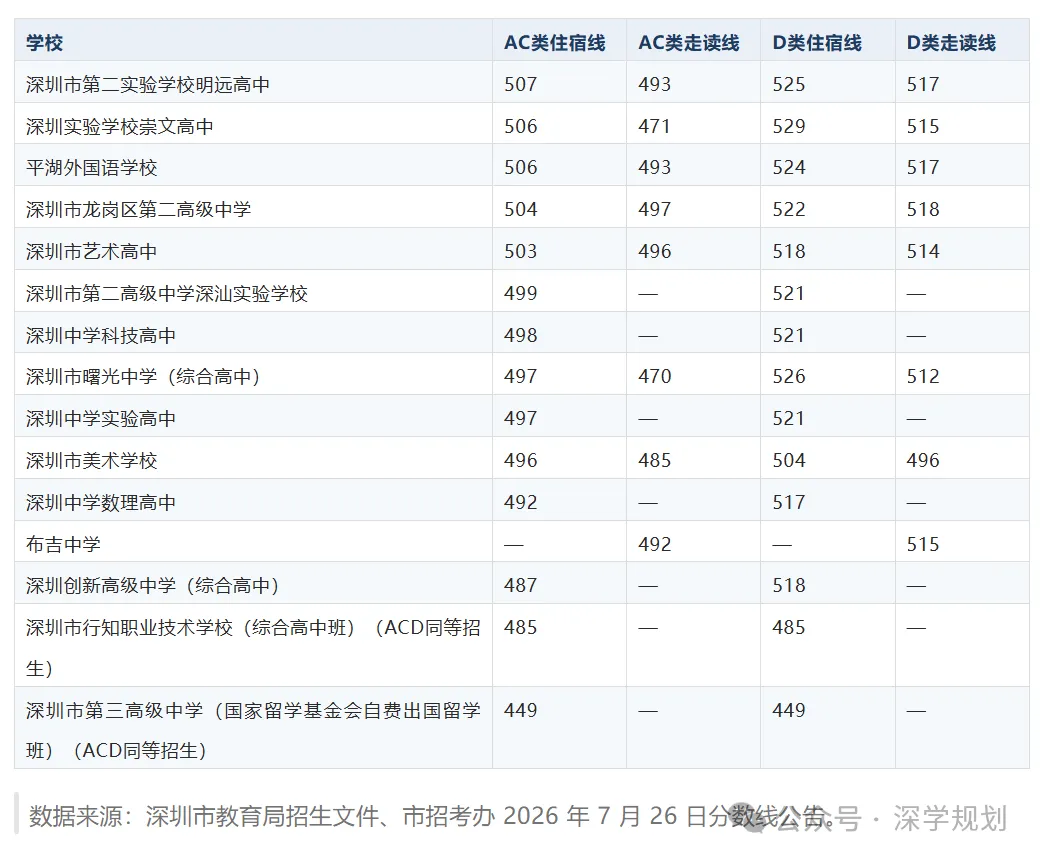This screenshot has width=1041, height=861.
Task: Click D类住宿线 value 449 for 第三高级中学
Action: click(x=789, y=710)
